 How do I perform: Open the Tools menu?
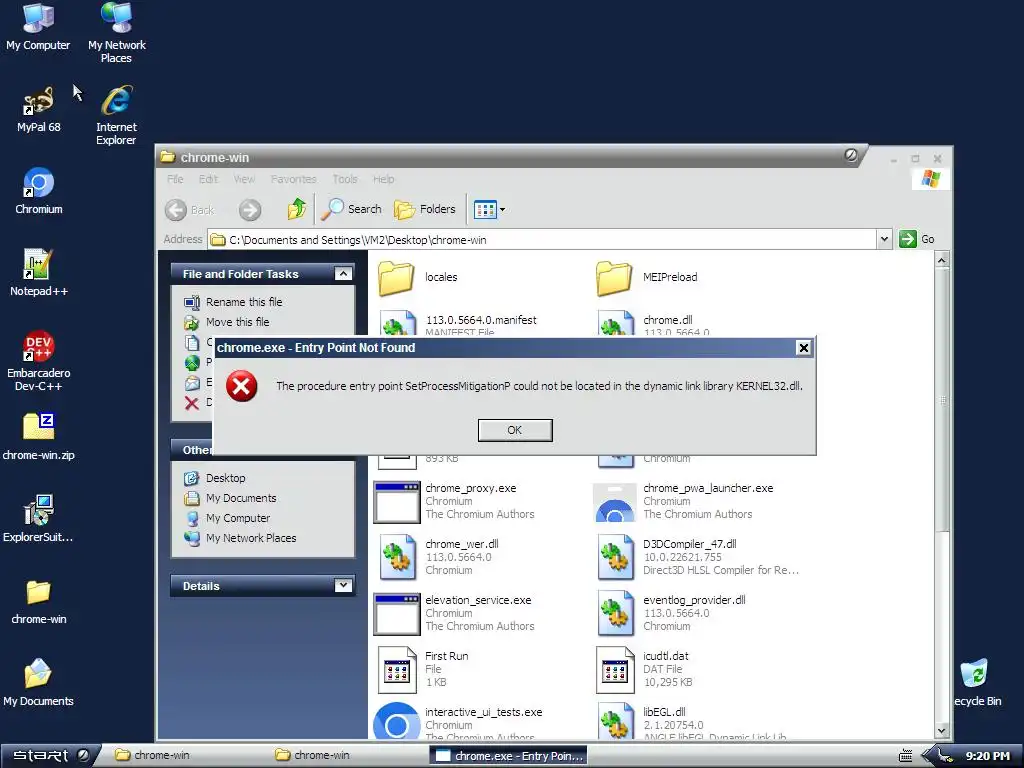click(x=345, y=179)
